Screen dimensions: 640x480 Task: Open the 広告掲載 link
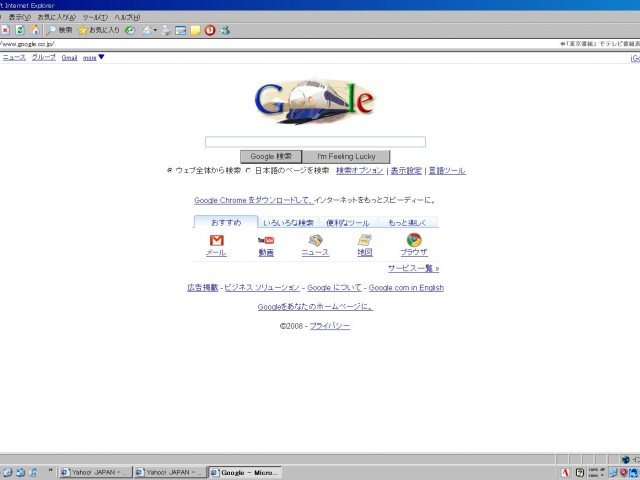[202, 288]
